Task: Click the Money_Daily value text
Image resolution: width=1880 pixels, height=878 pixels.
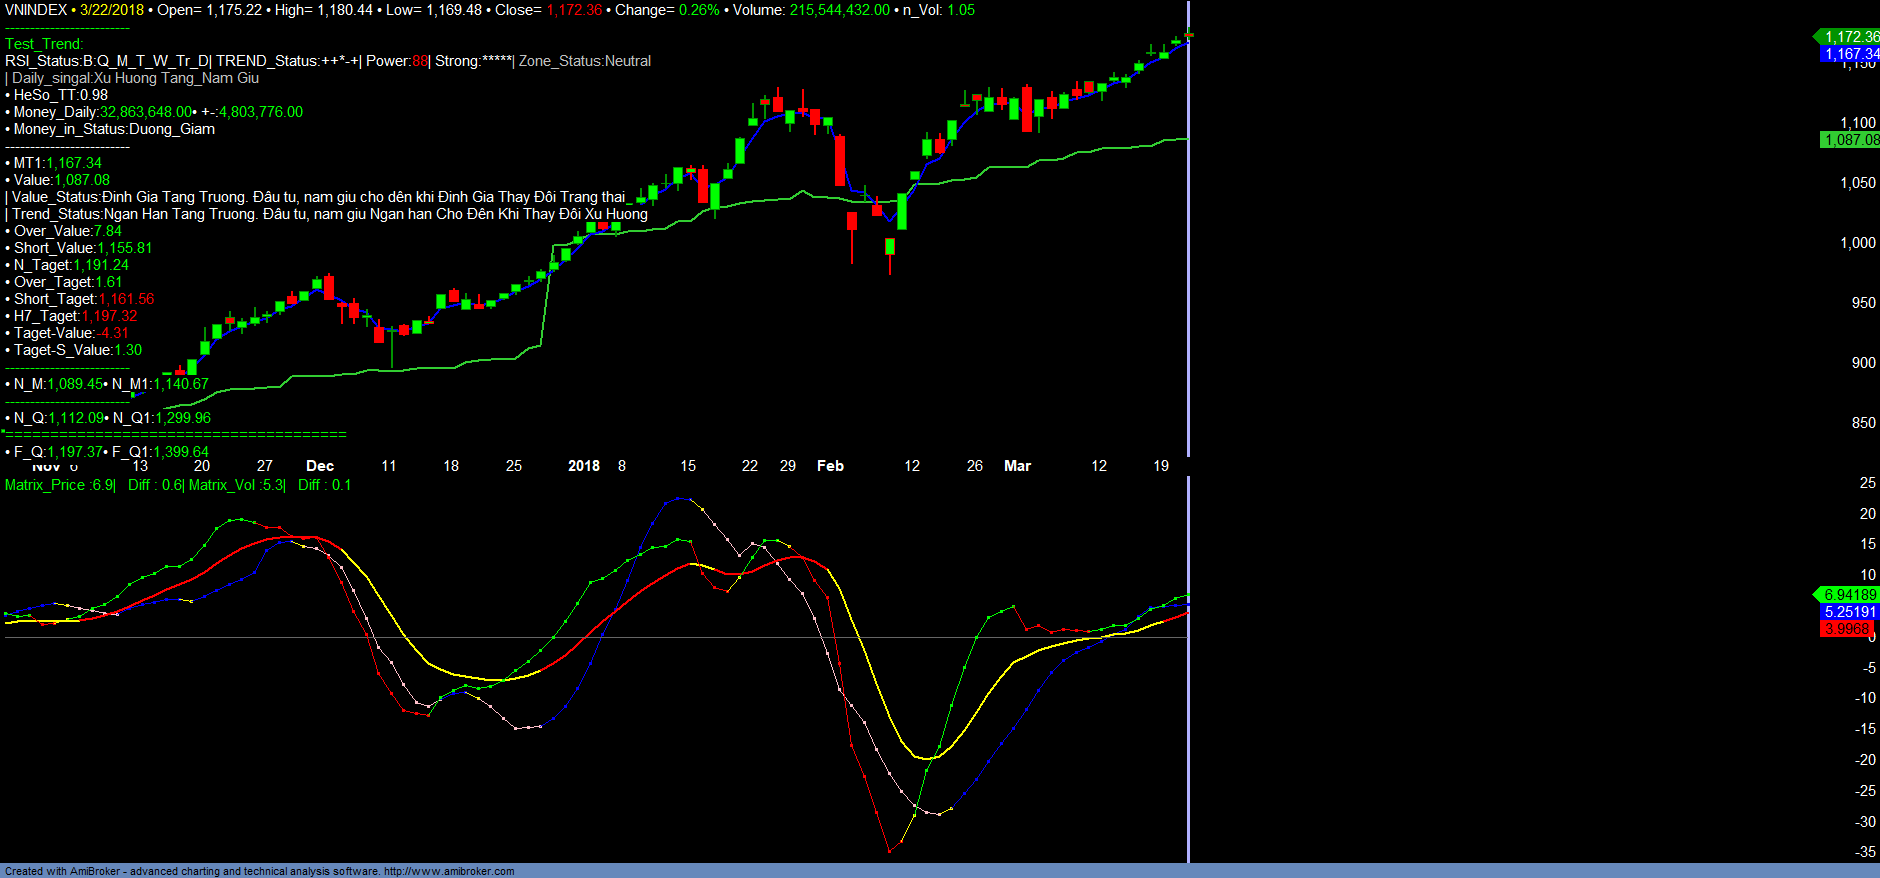Action: tap(146, 112)
